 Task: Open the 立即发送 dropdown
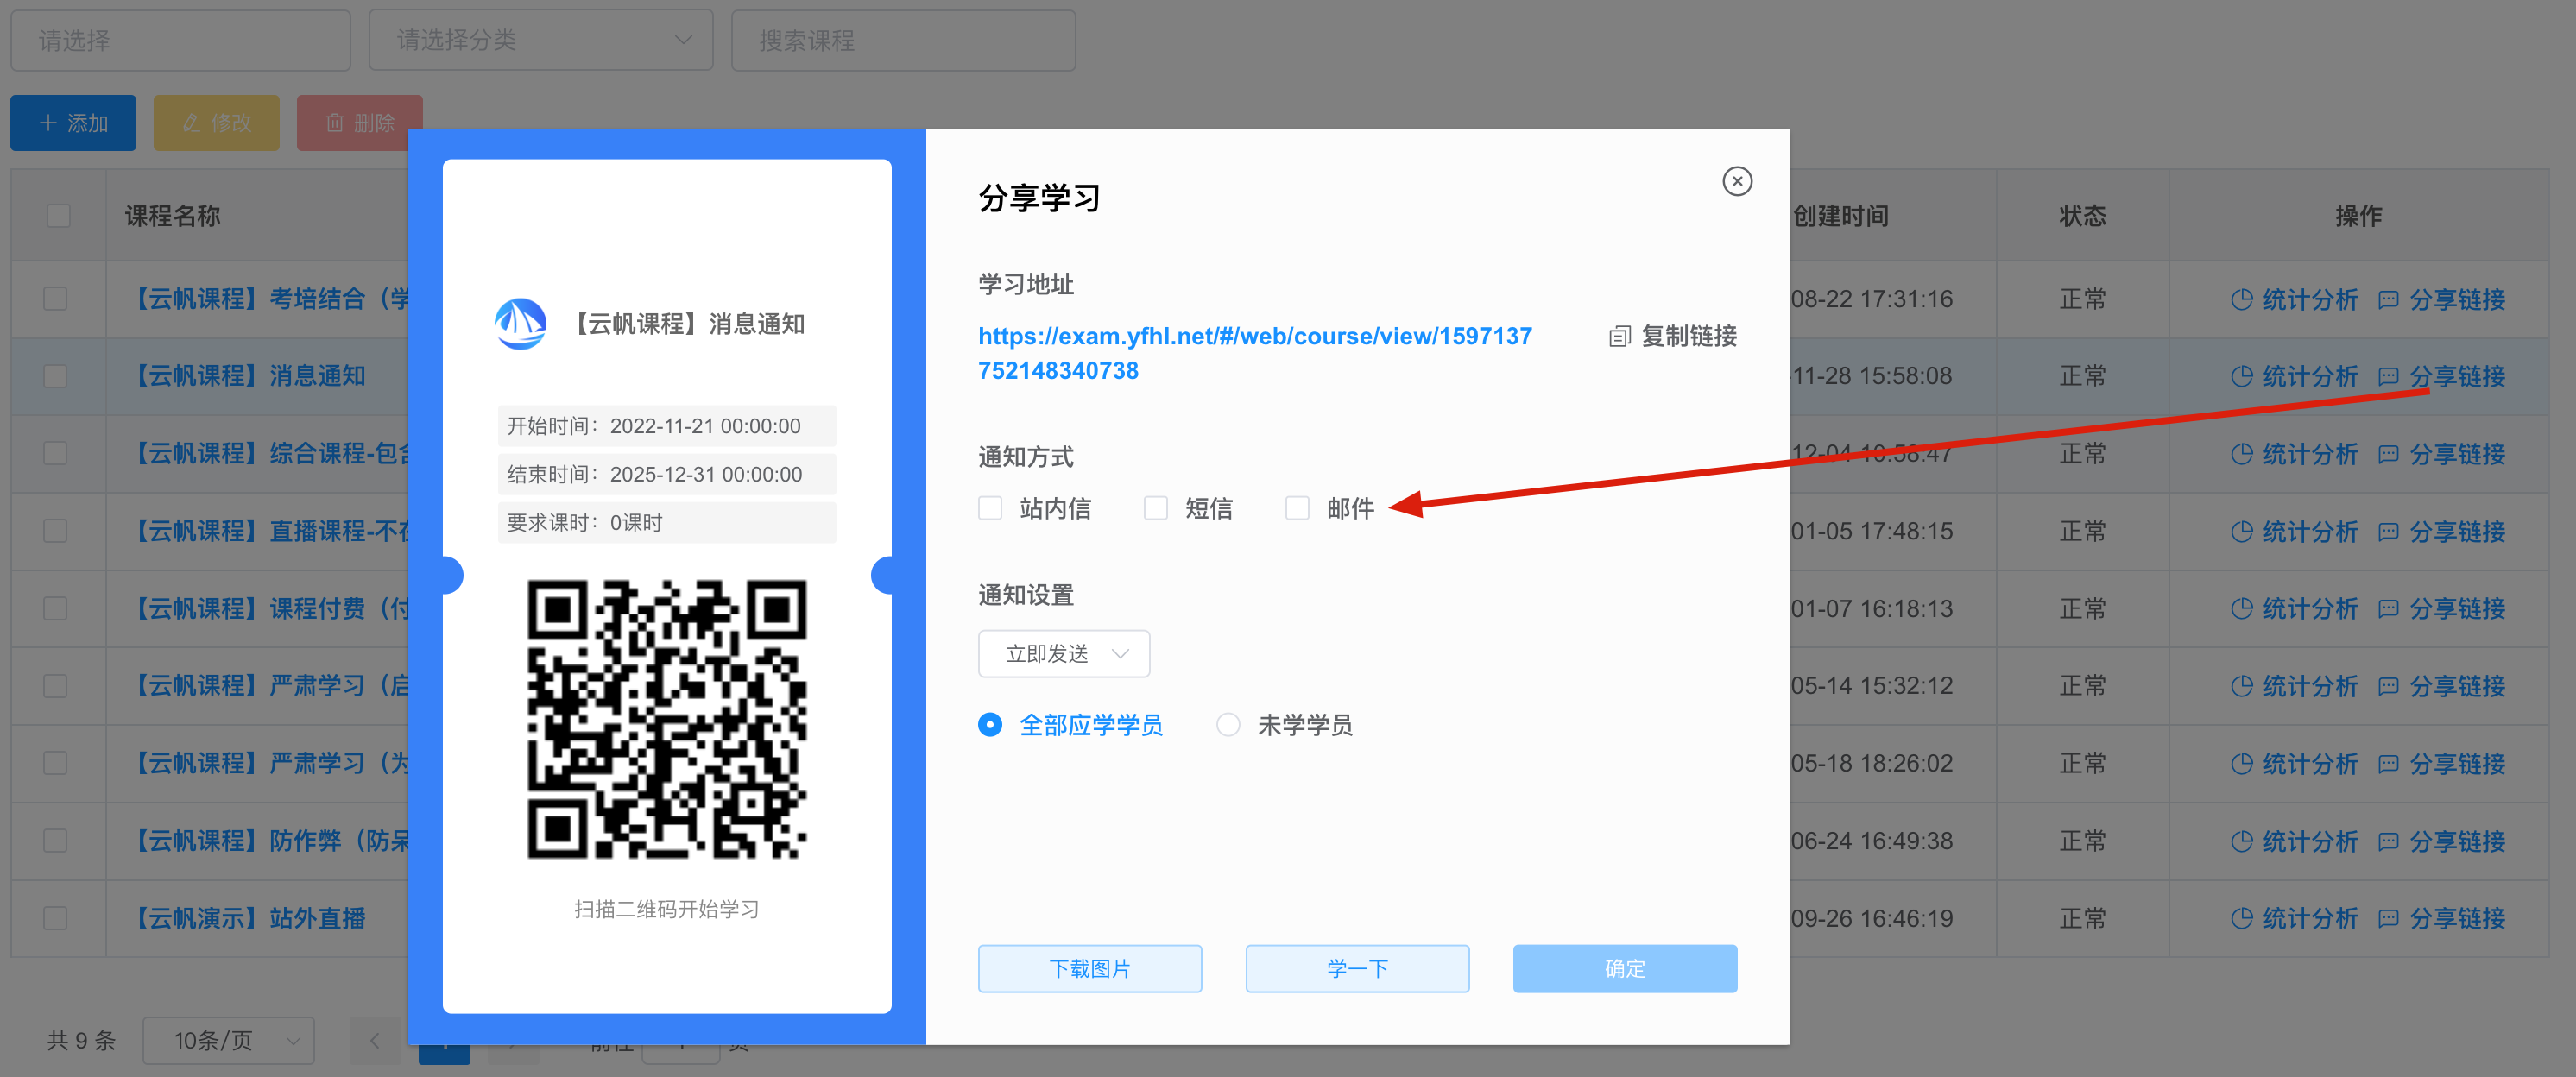coord(1064,654)
